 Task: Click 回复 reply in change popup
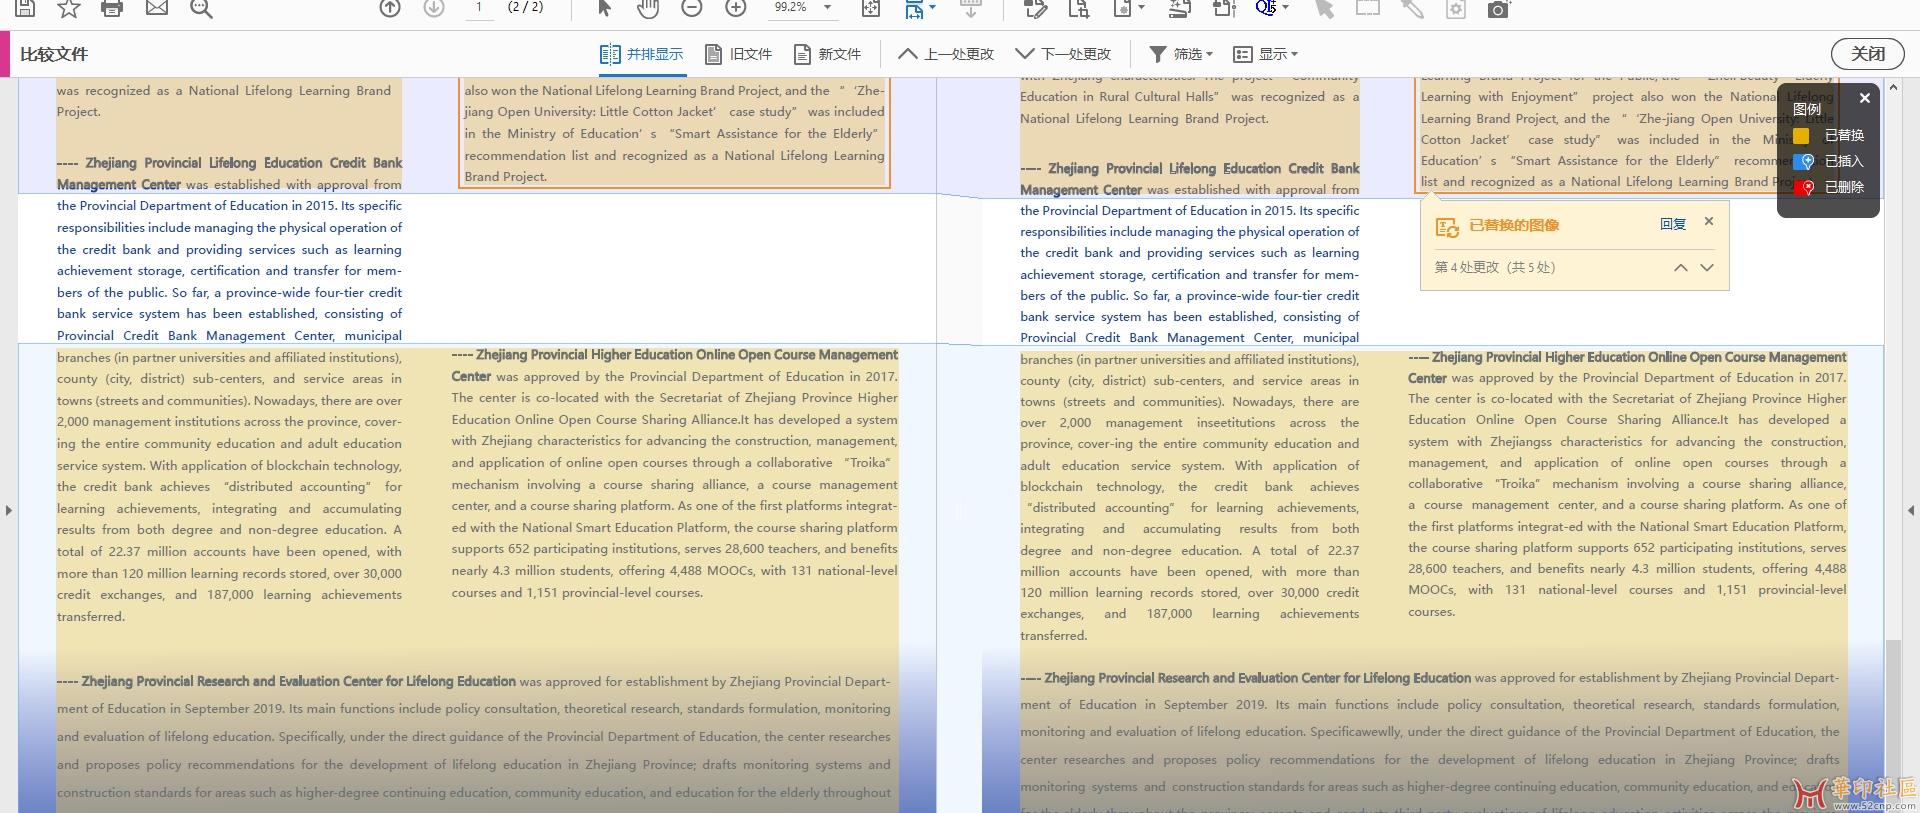pyautogui.click(x=1673, y=224)
